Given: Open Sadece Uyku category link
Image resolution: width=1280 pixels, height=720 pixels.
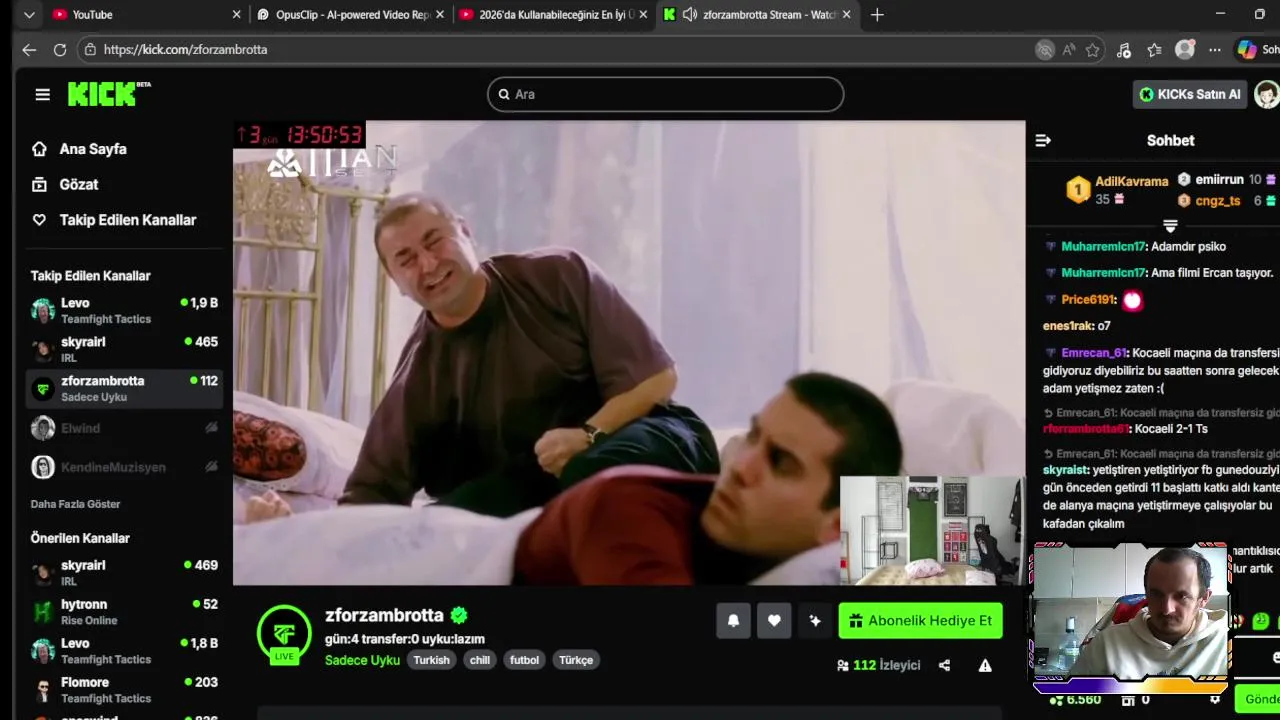Looking at the screenshot, I should pyautogui.click(x=362, y=660).
